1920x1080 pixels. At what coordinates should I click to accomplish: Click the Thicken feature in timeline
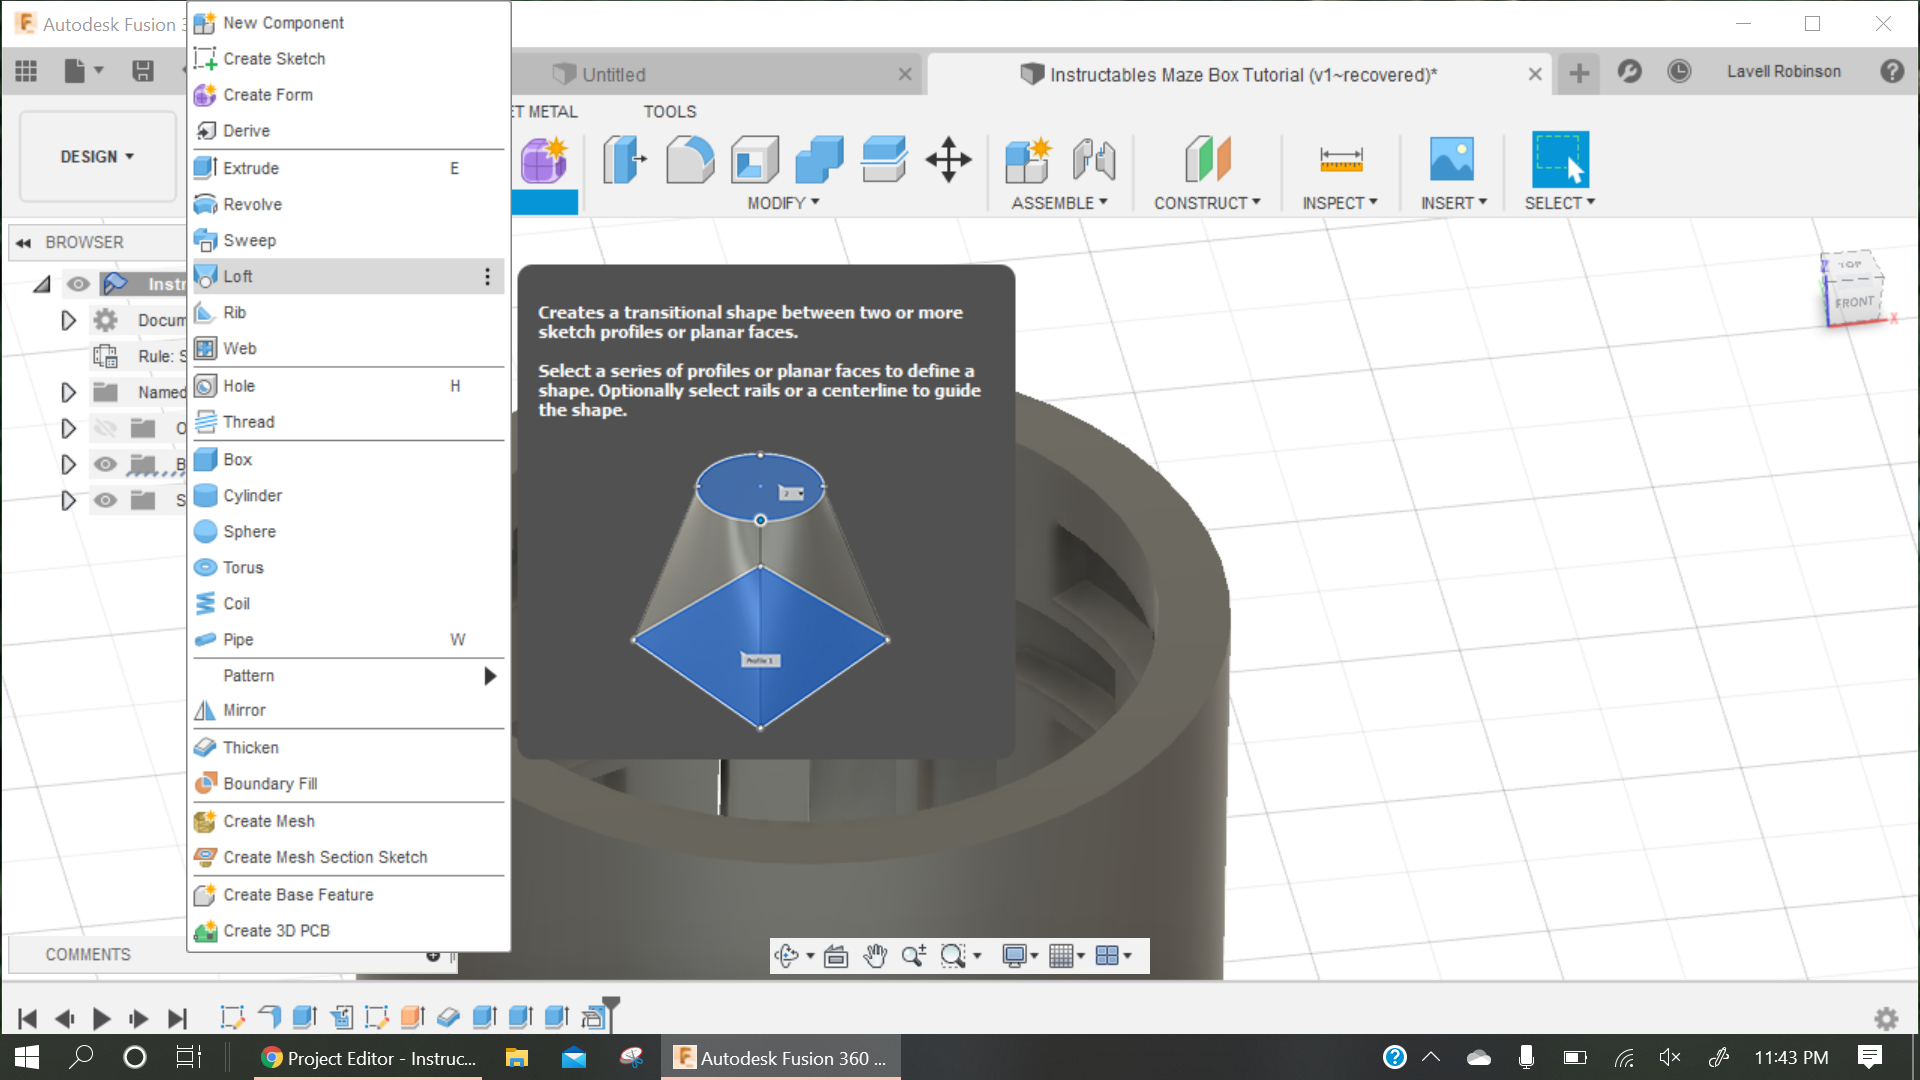point(448,1017)
